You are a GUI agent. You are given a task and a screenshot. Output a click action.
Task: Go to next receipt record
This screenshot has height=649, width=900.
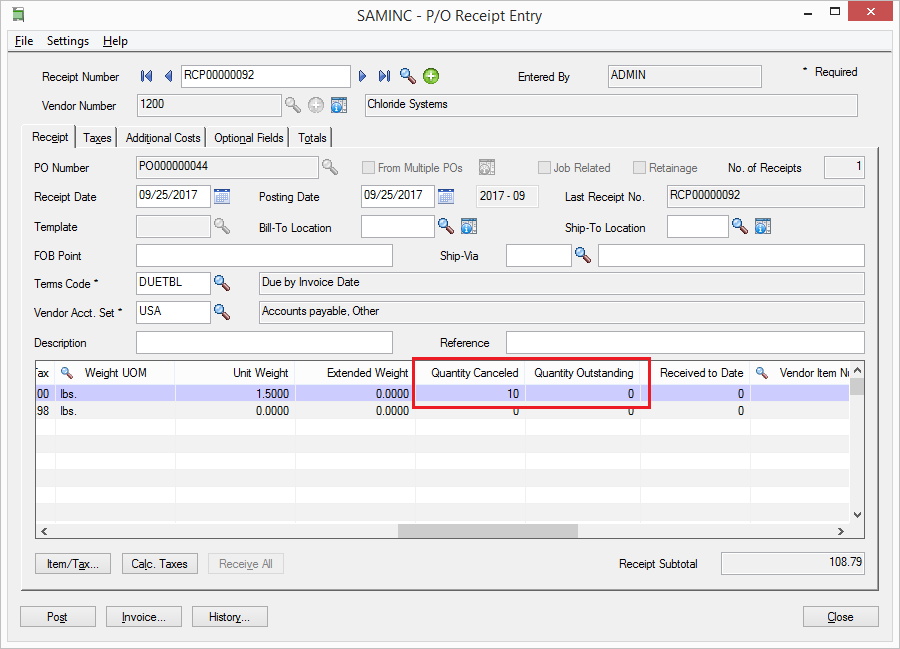[363, 76]
